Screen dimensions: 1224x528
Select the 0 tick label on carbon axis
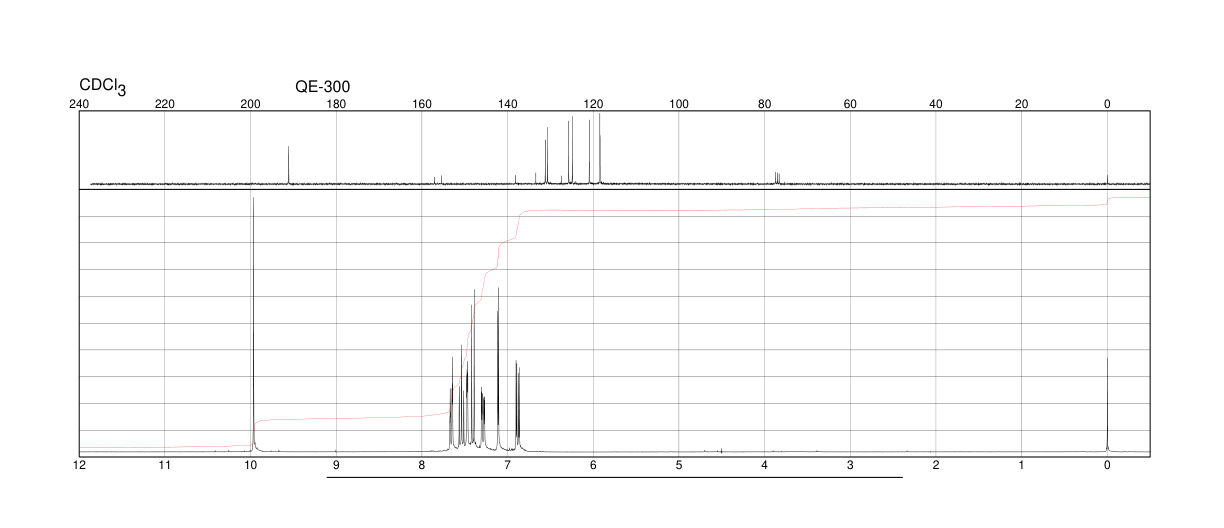pyautogui.click(x=1107, y=104)
